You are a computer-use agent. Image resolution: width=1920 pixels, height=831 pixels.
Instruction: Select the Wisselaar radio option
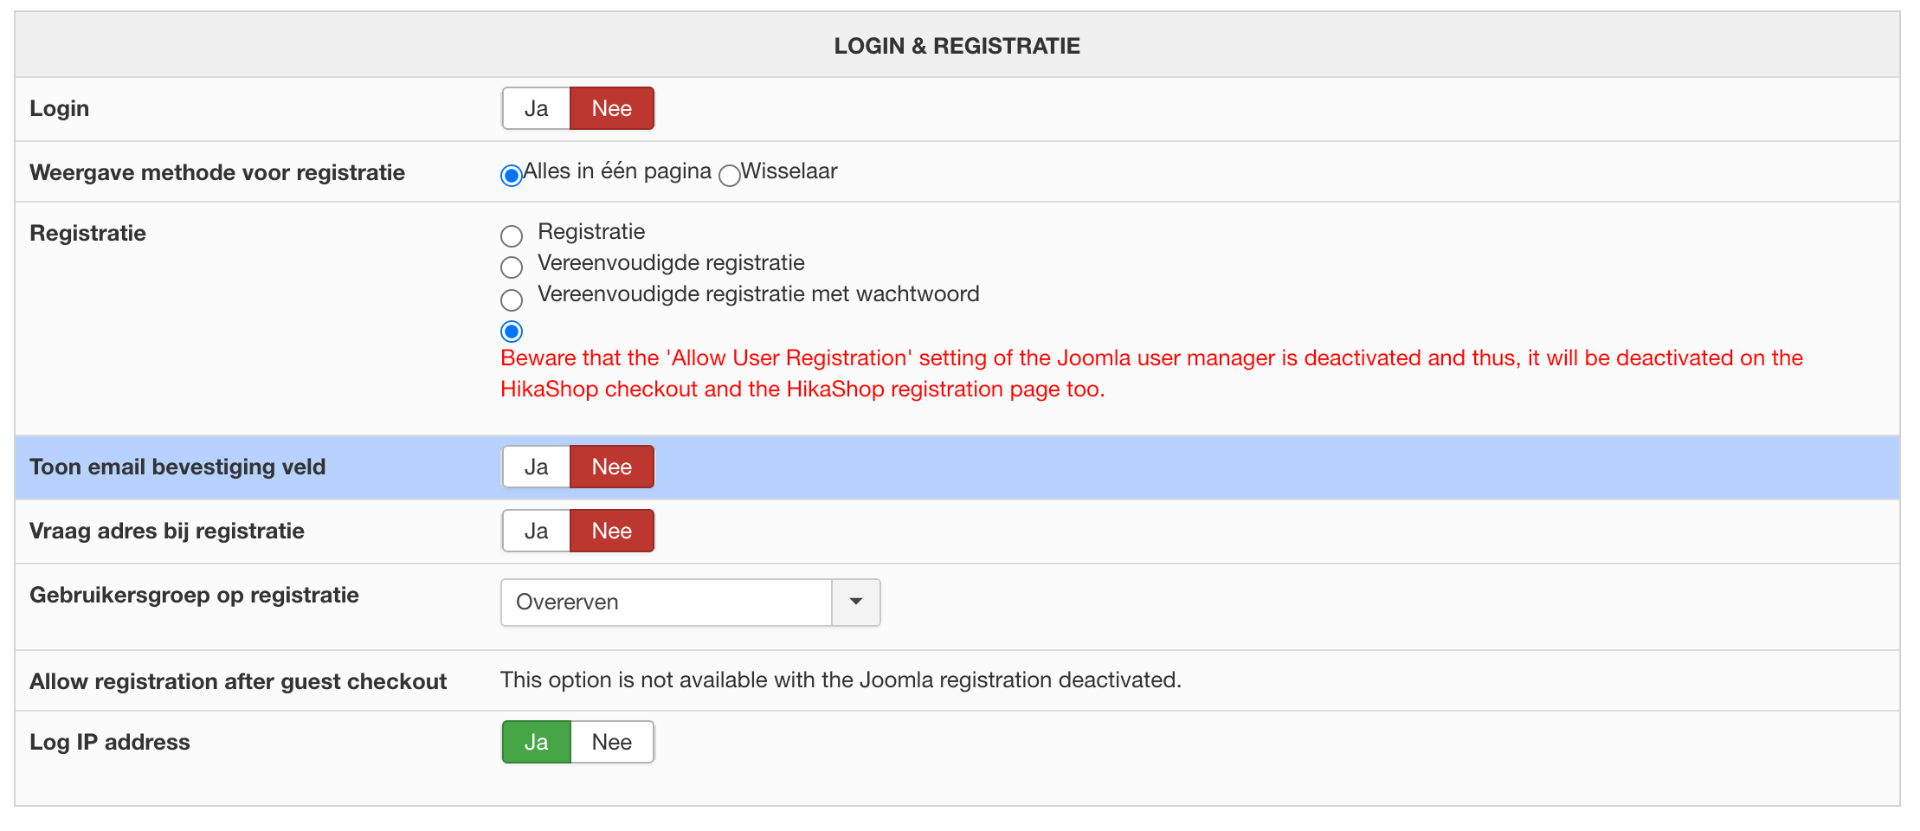[x=730, y=176]
